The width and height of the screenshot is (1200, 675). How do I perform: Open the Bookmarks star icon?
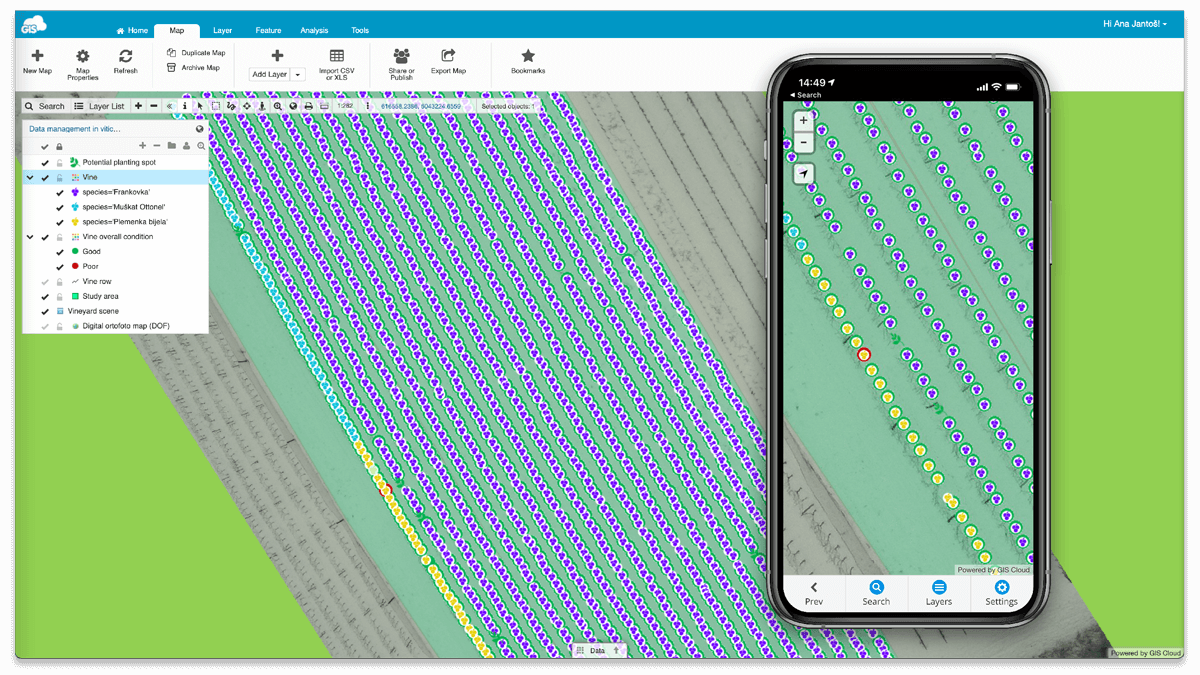[x=528, y=56]
